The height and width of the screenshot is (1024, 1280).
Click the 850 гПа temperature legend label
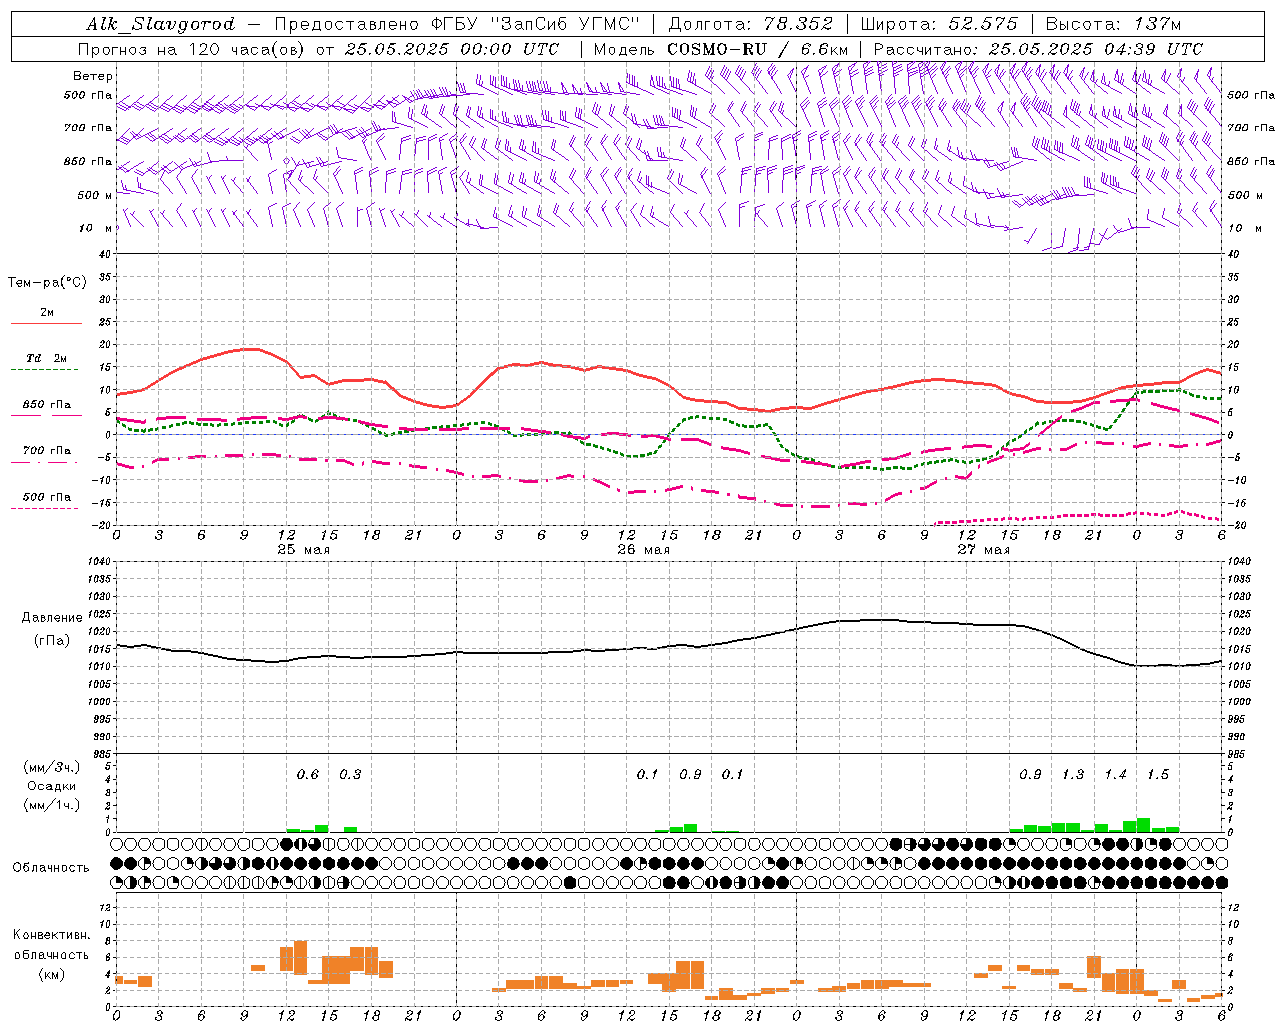tap(47, 405)
